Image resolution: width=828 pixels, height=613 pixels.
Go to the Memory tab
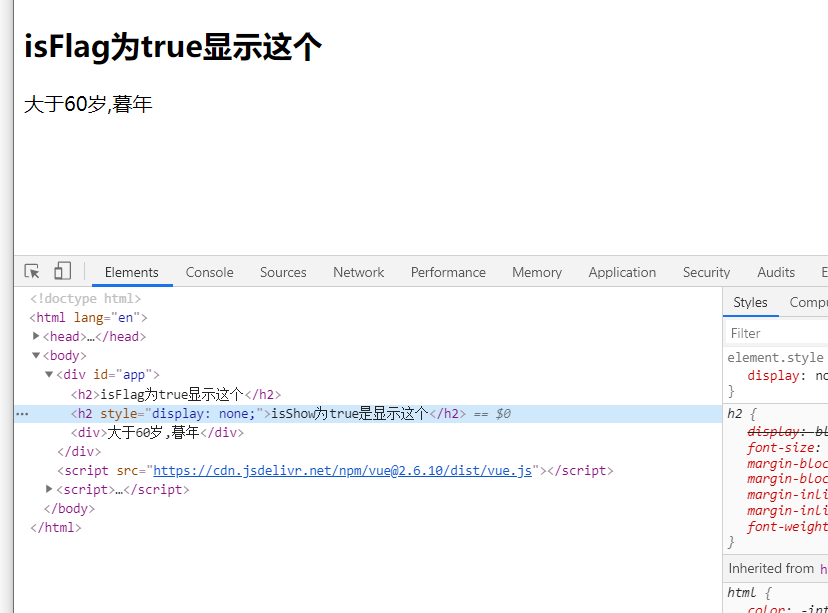[537, 272]
